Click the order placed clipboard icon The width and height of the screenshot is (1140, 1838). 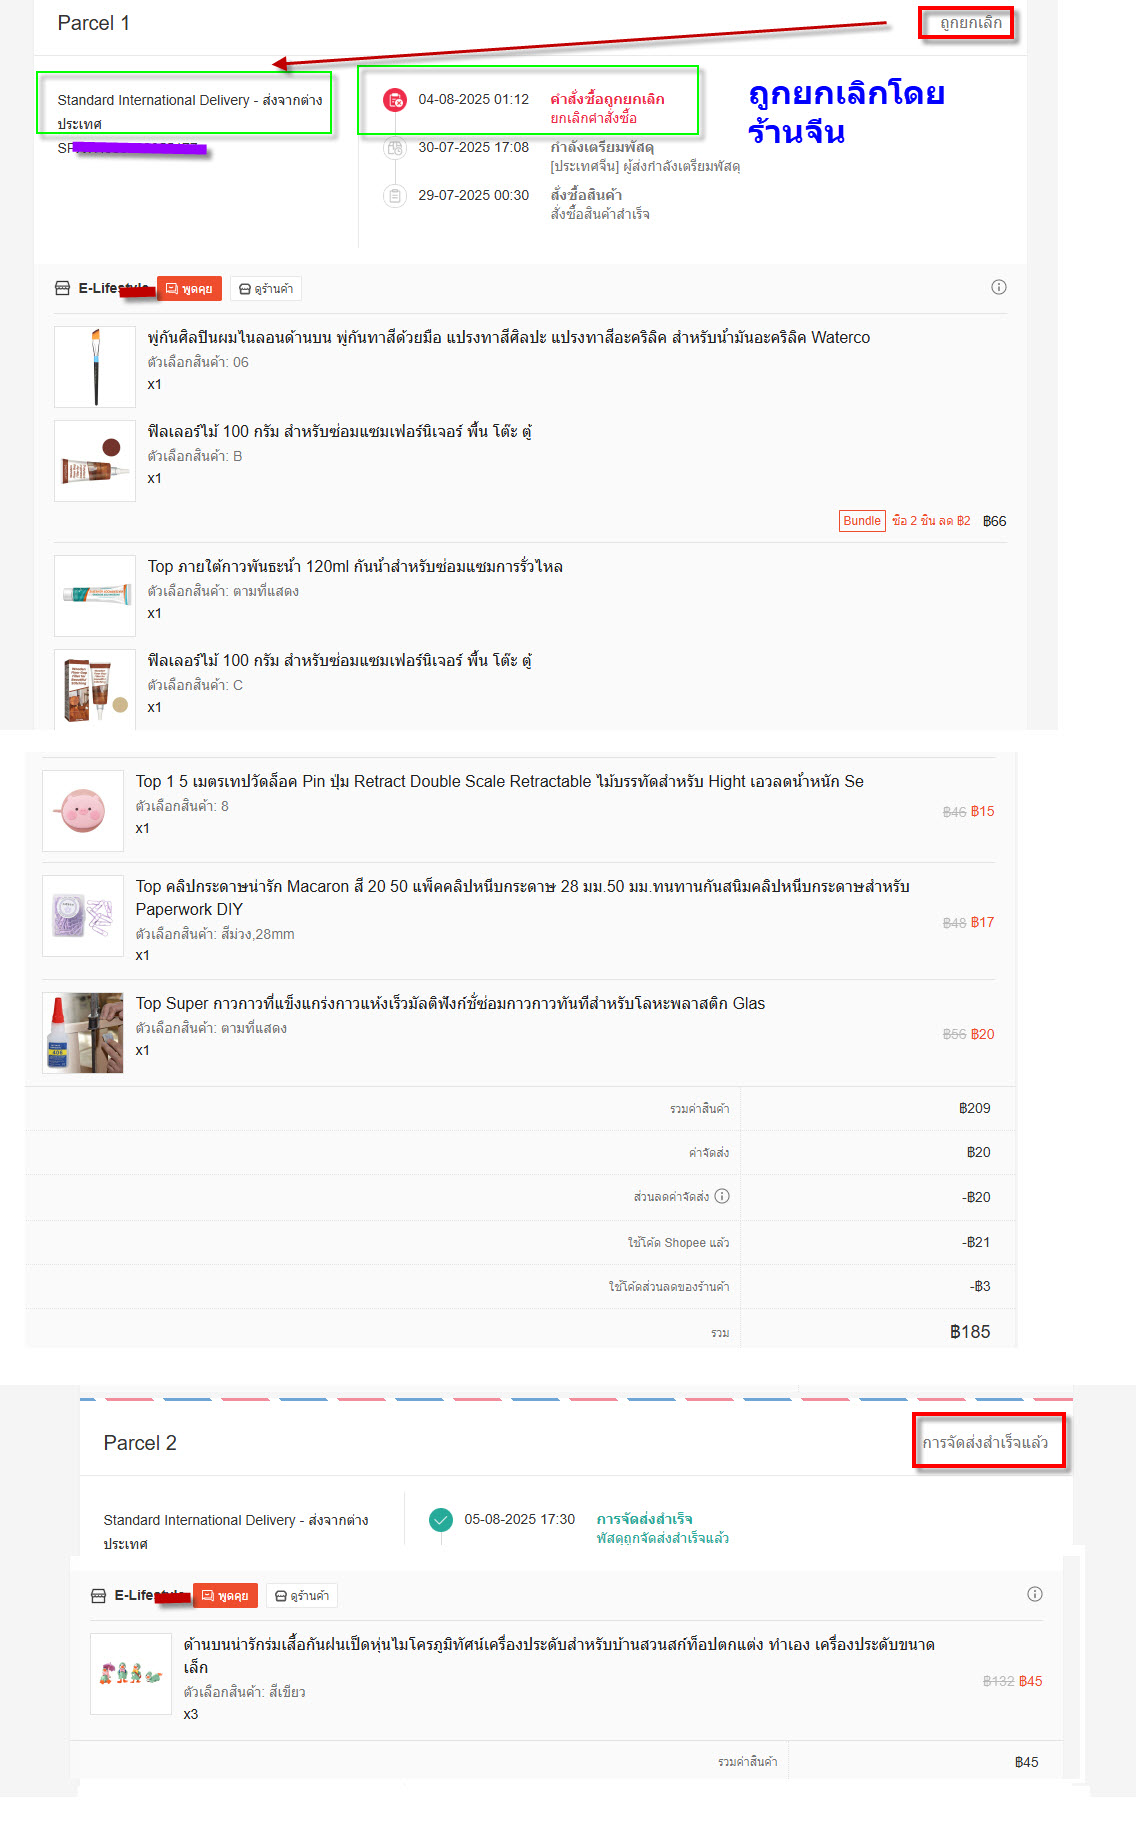click(x=395, y=196)
